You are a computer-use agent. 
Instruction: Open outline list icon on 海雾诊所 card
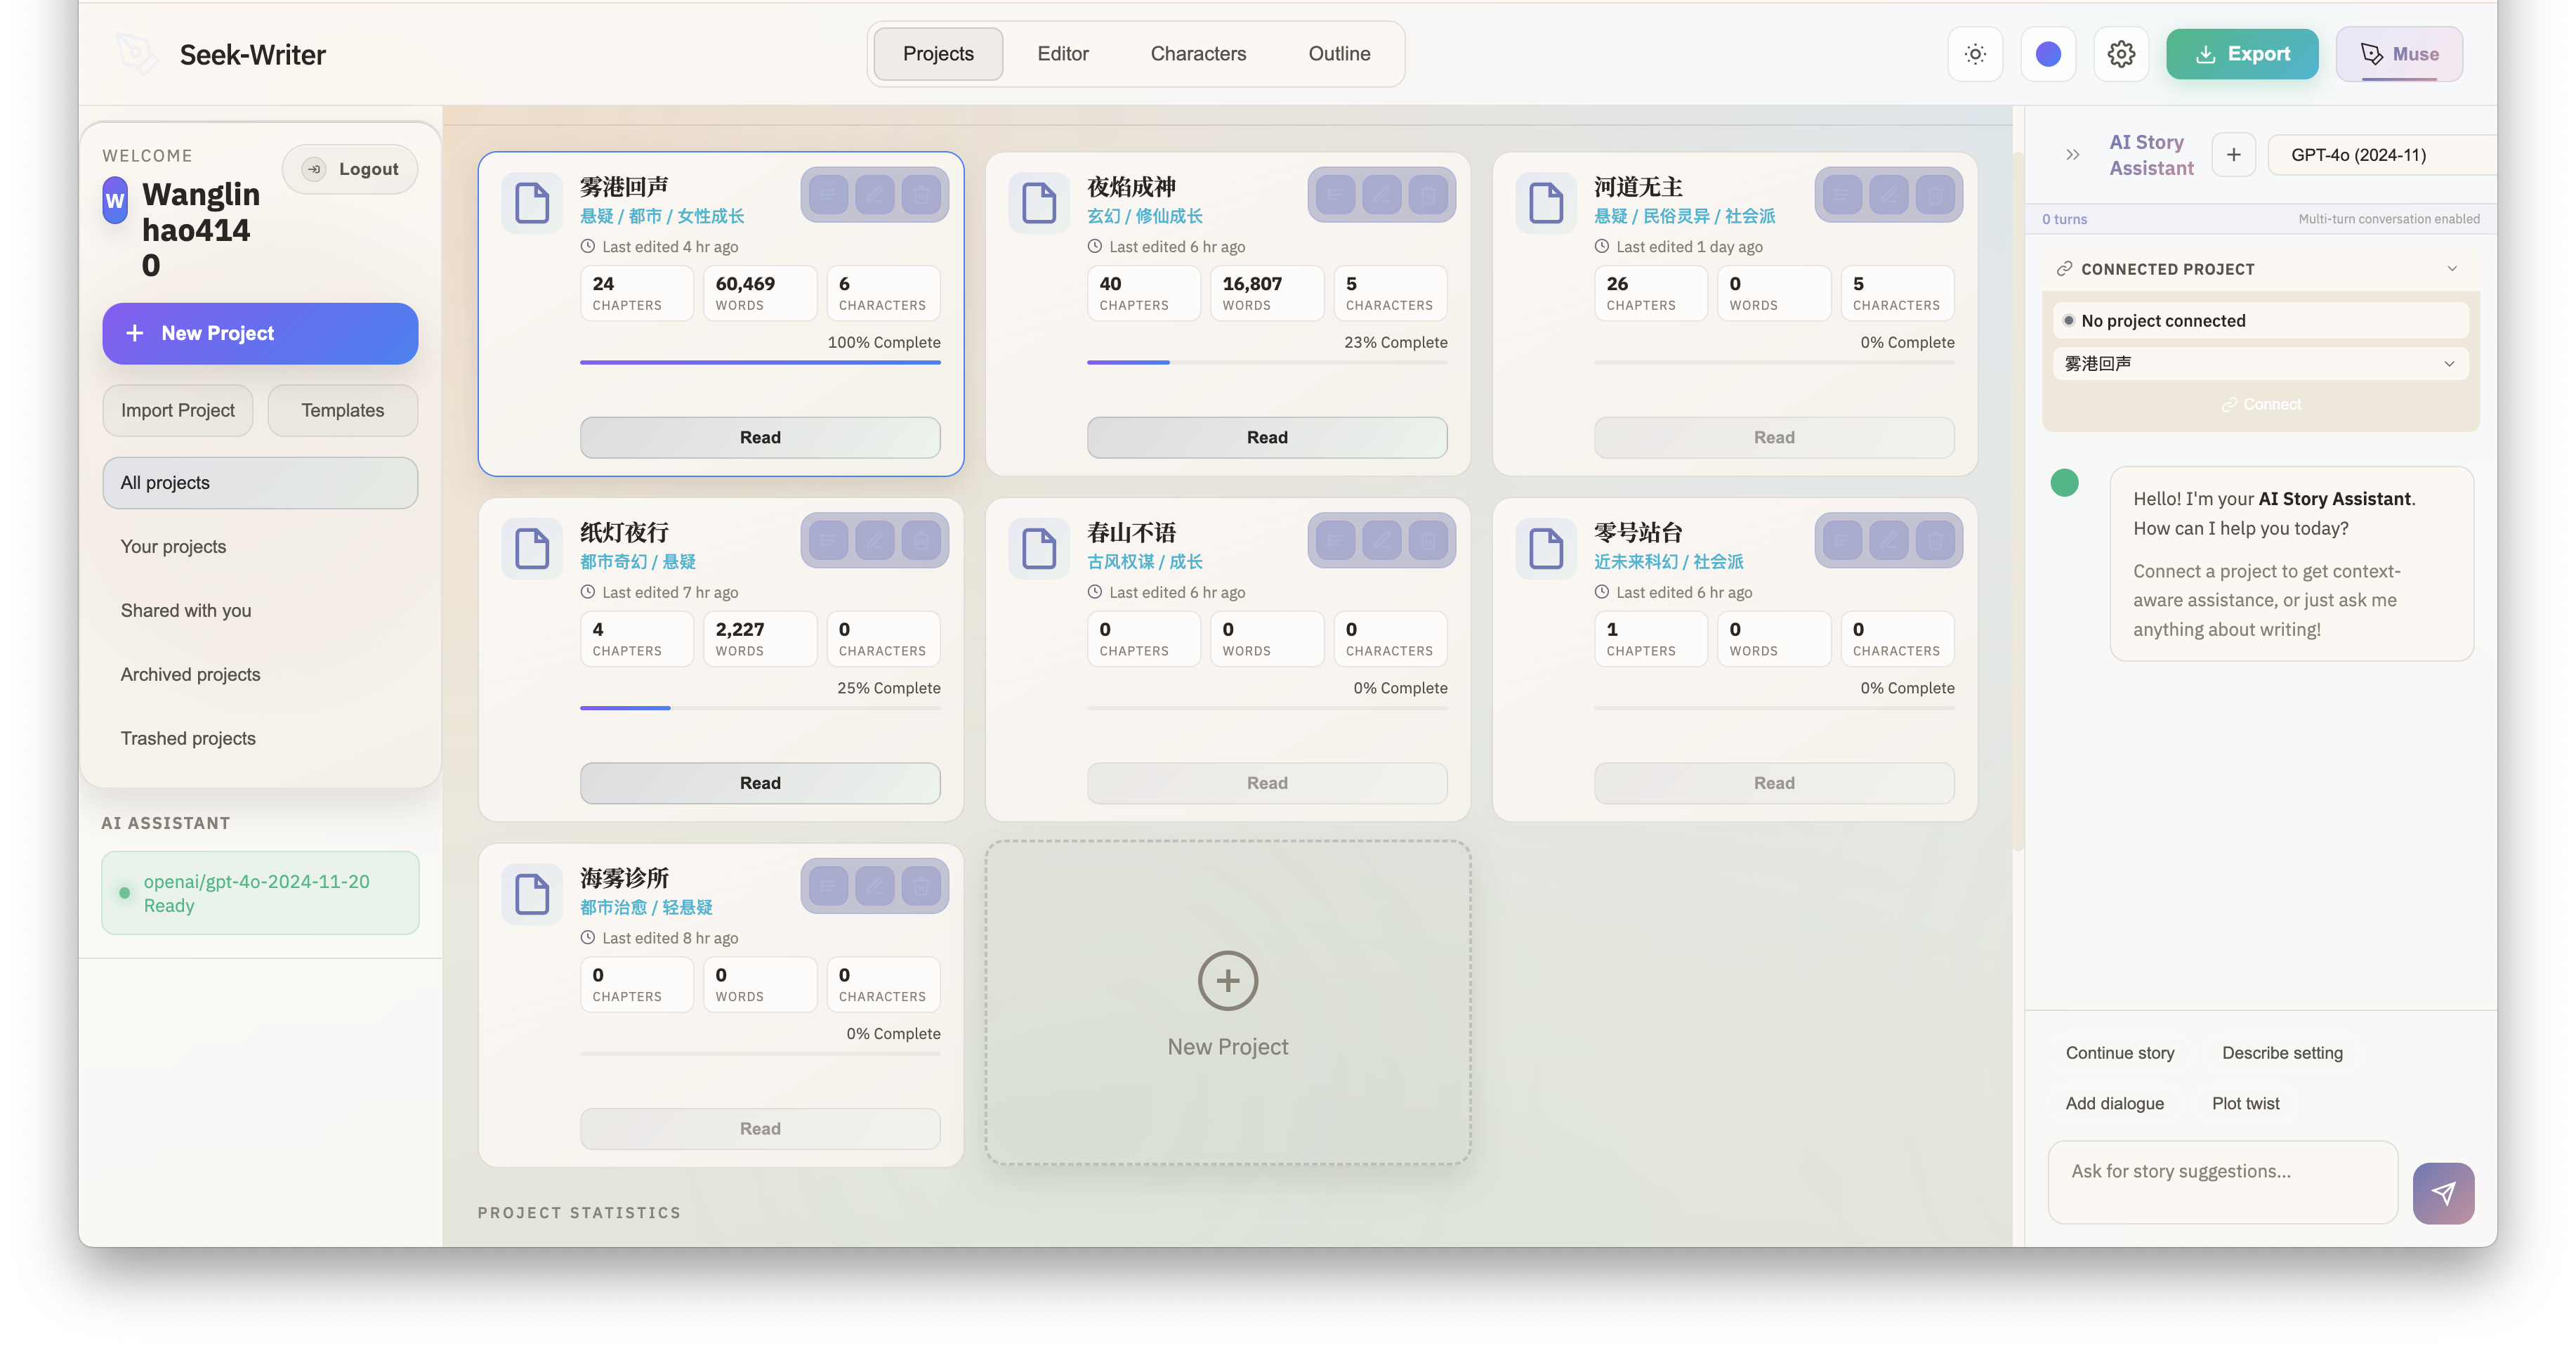click(828, 887)
